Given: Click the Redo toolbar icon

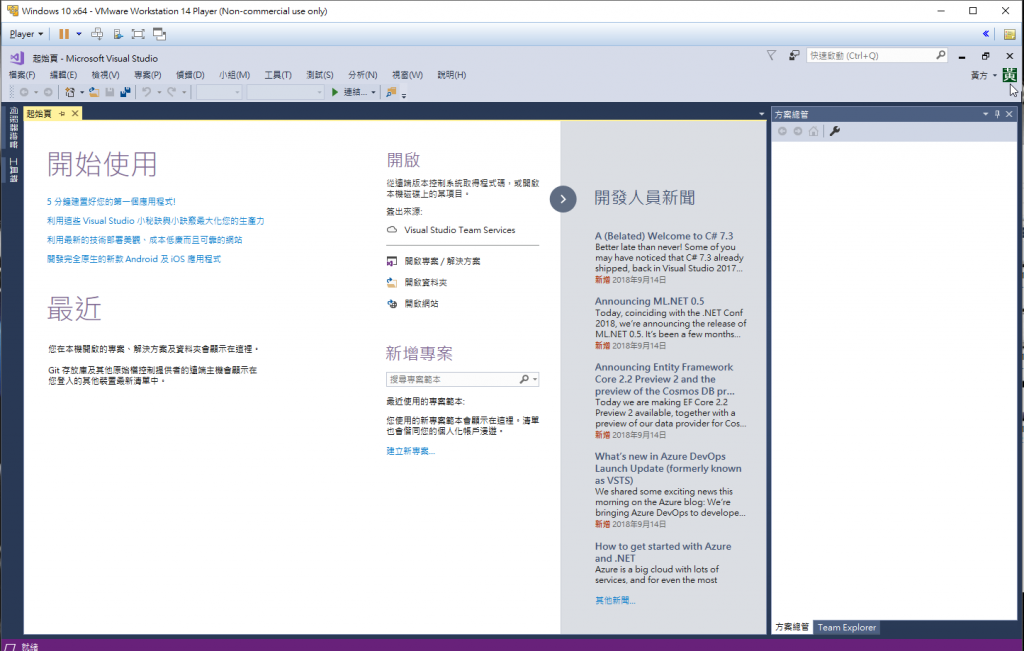Looking at the screenshot, I should click(x=172, y=92).
